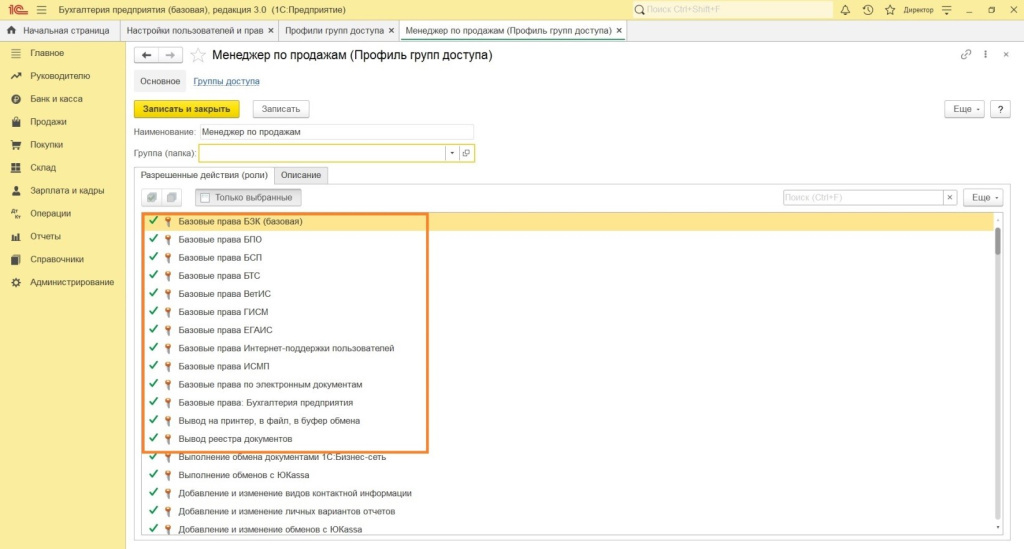Open 'Продажи' section in sidebar

point(48,122)
